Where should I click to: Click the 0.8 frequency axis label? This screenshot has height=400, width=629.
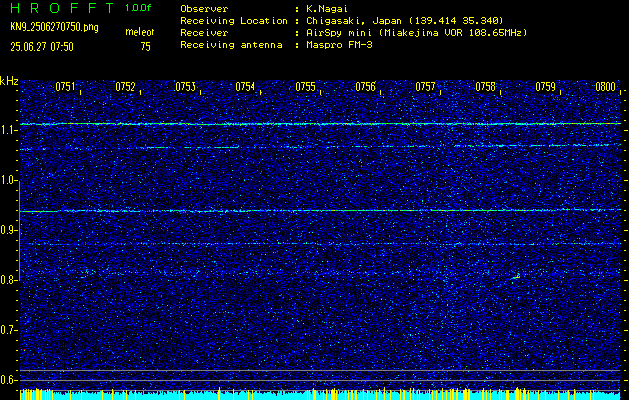click(x=7, y=280)
